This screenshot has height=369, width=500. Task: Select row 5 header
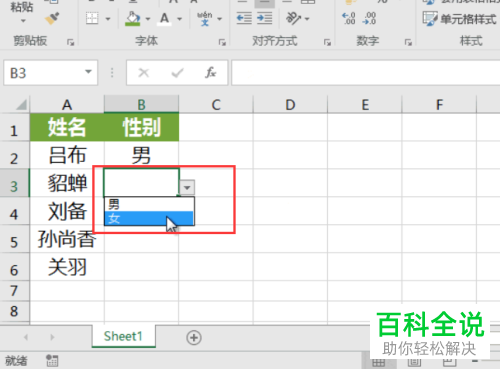pyautogui.click(x=14, y=239)
